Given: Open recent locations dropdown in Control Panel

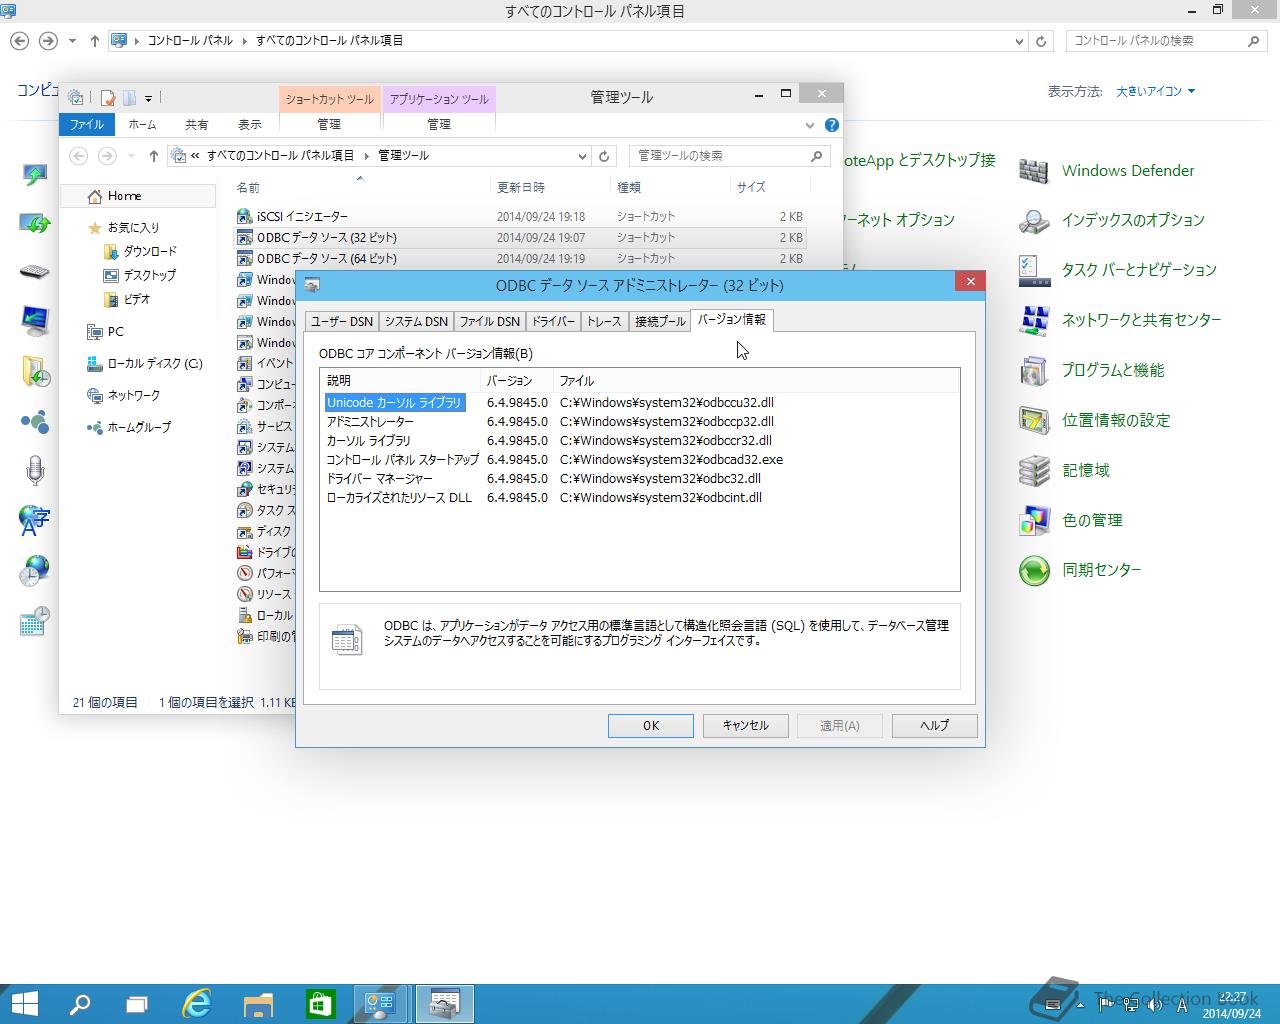Looking at the screenshot, I should pos(72,41).
